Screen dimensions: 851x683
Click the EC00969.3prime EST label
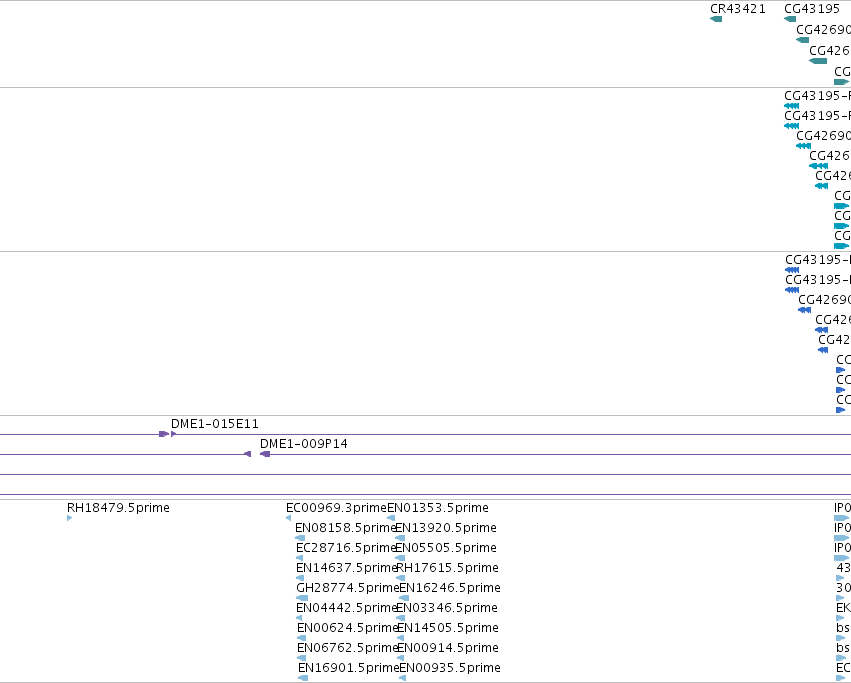pos(336,508)
